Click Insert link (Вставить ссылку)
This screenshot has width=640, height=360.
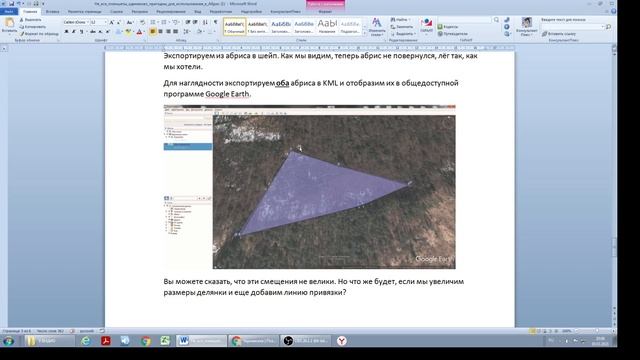pyautogui.click(x=559, y=34)
